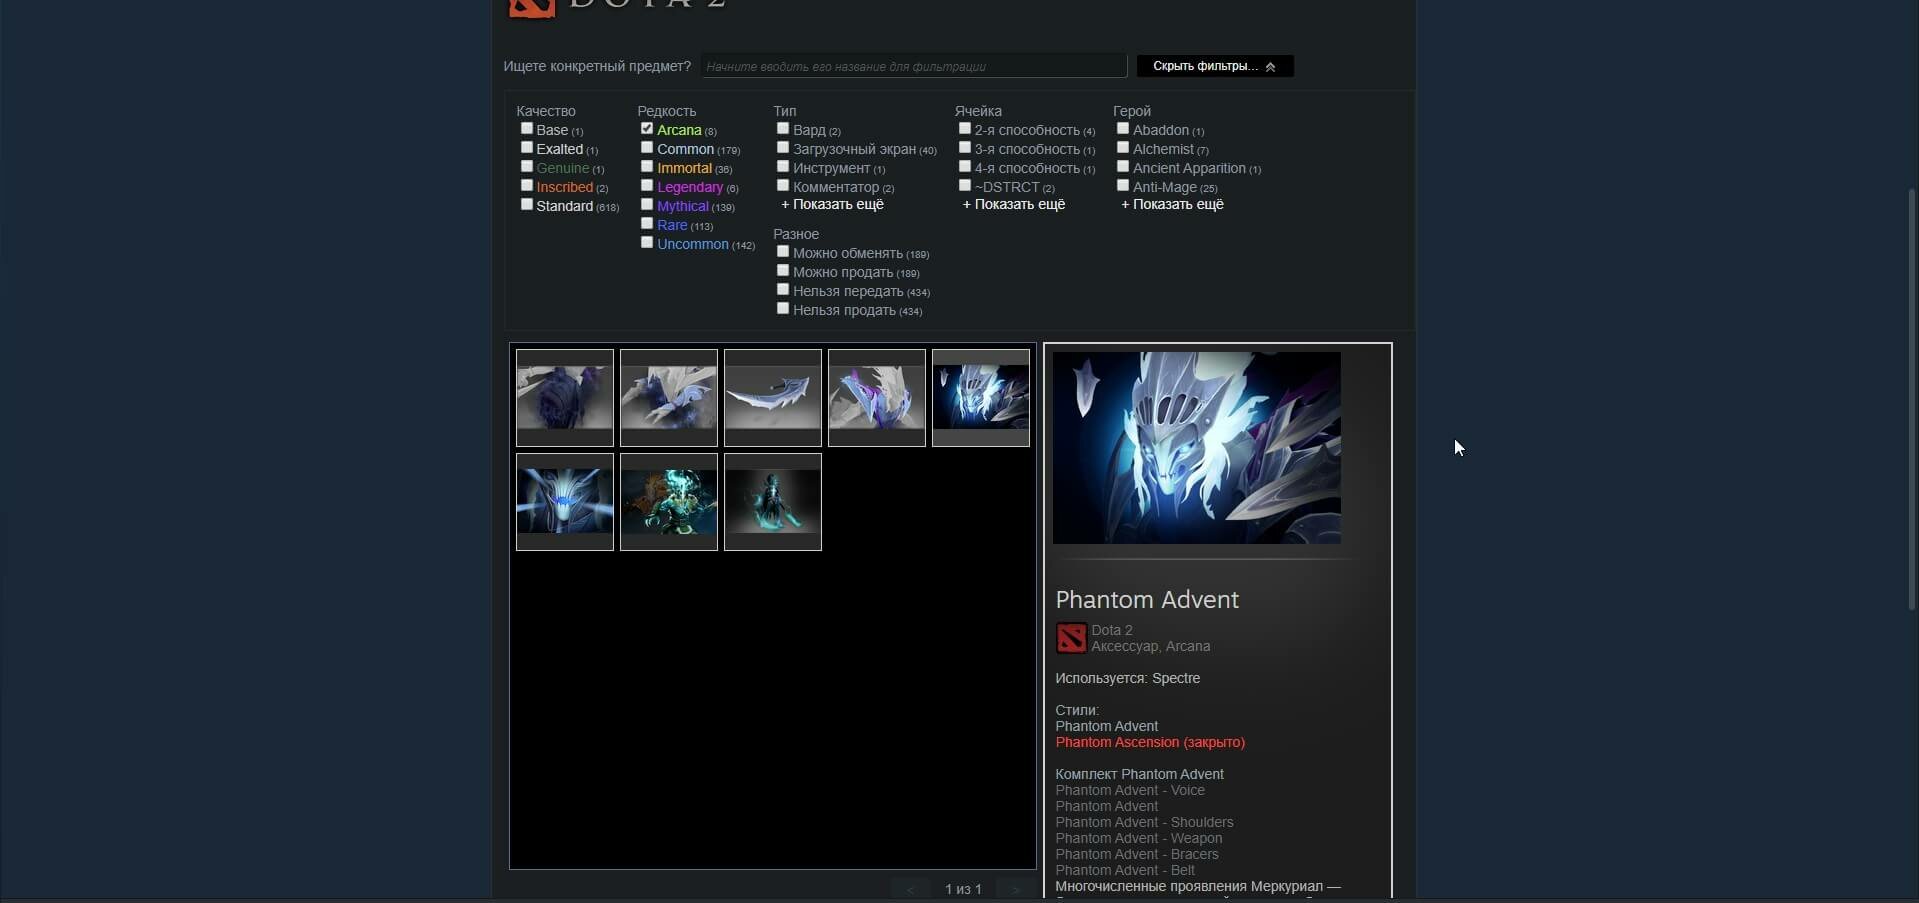Image resolution: width=1919 pixels, height=903 pixels.
Task: Enable the Inscribed quality filter
Action: (x=527, y=186)
